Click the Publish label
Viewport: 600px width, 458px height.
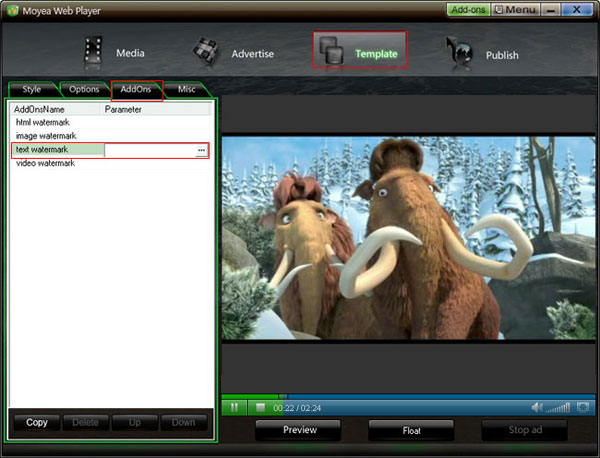pyautogui.click(x=502, y=55)
